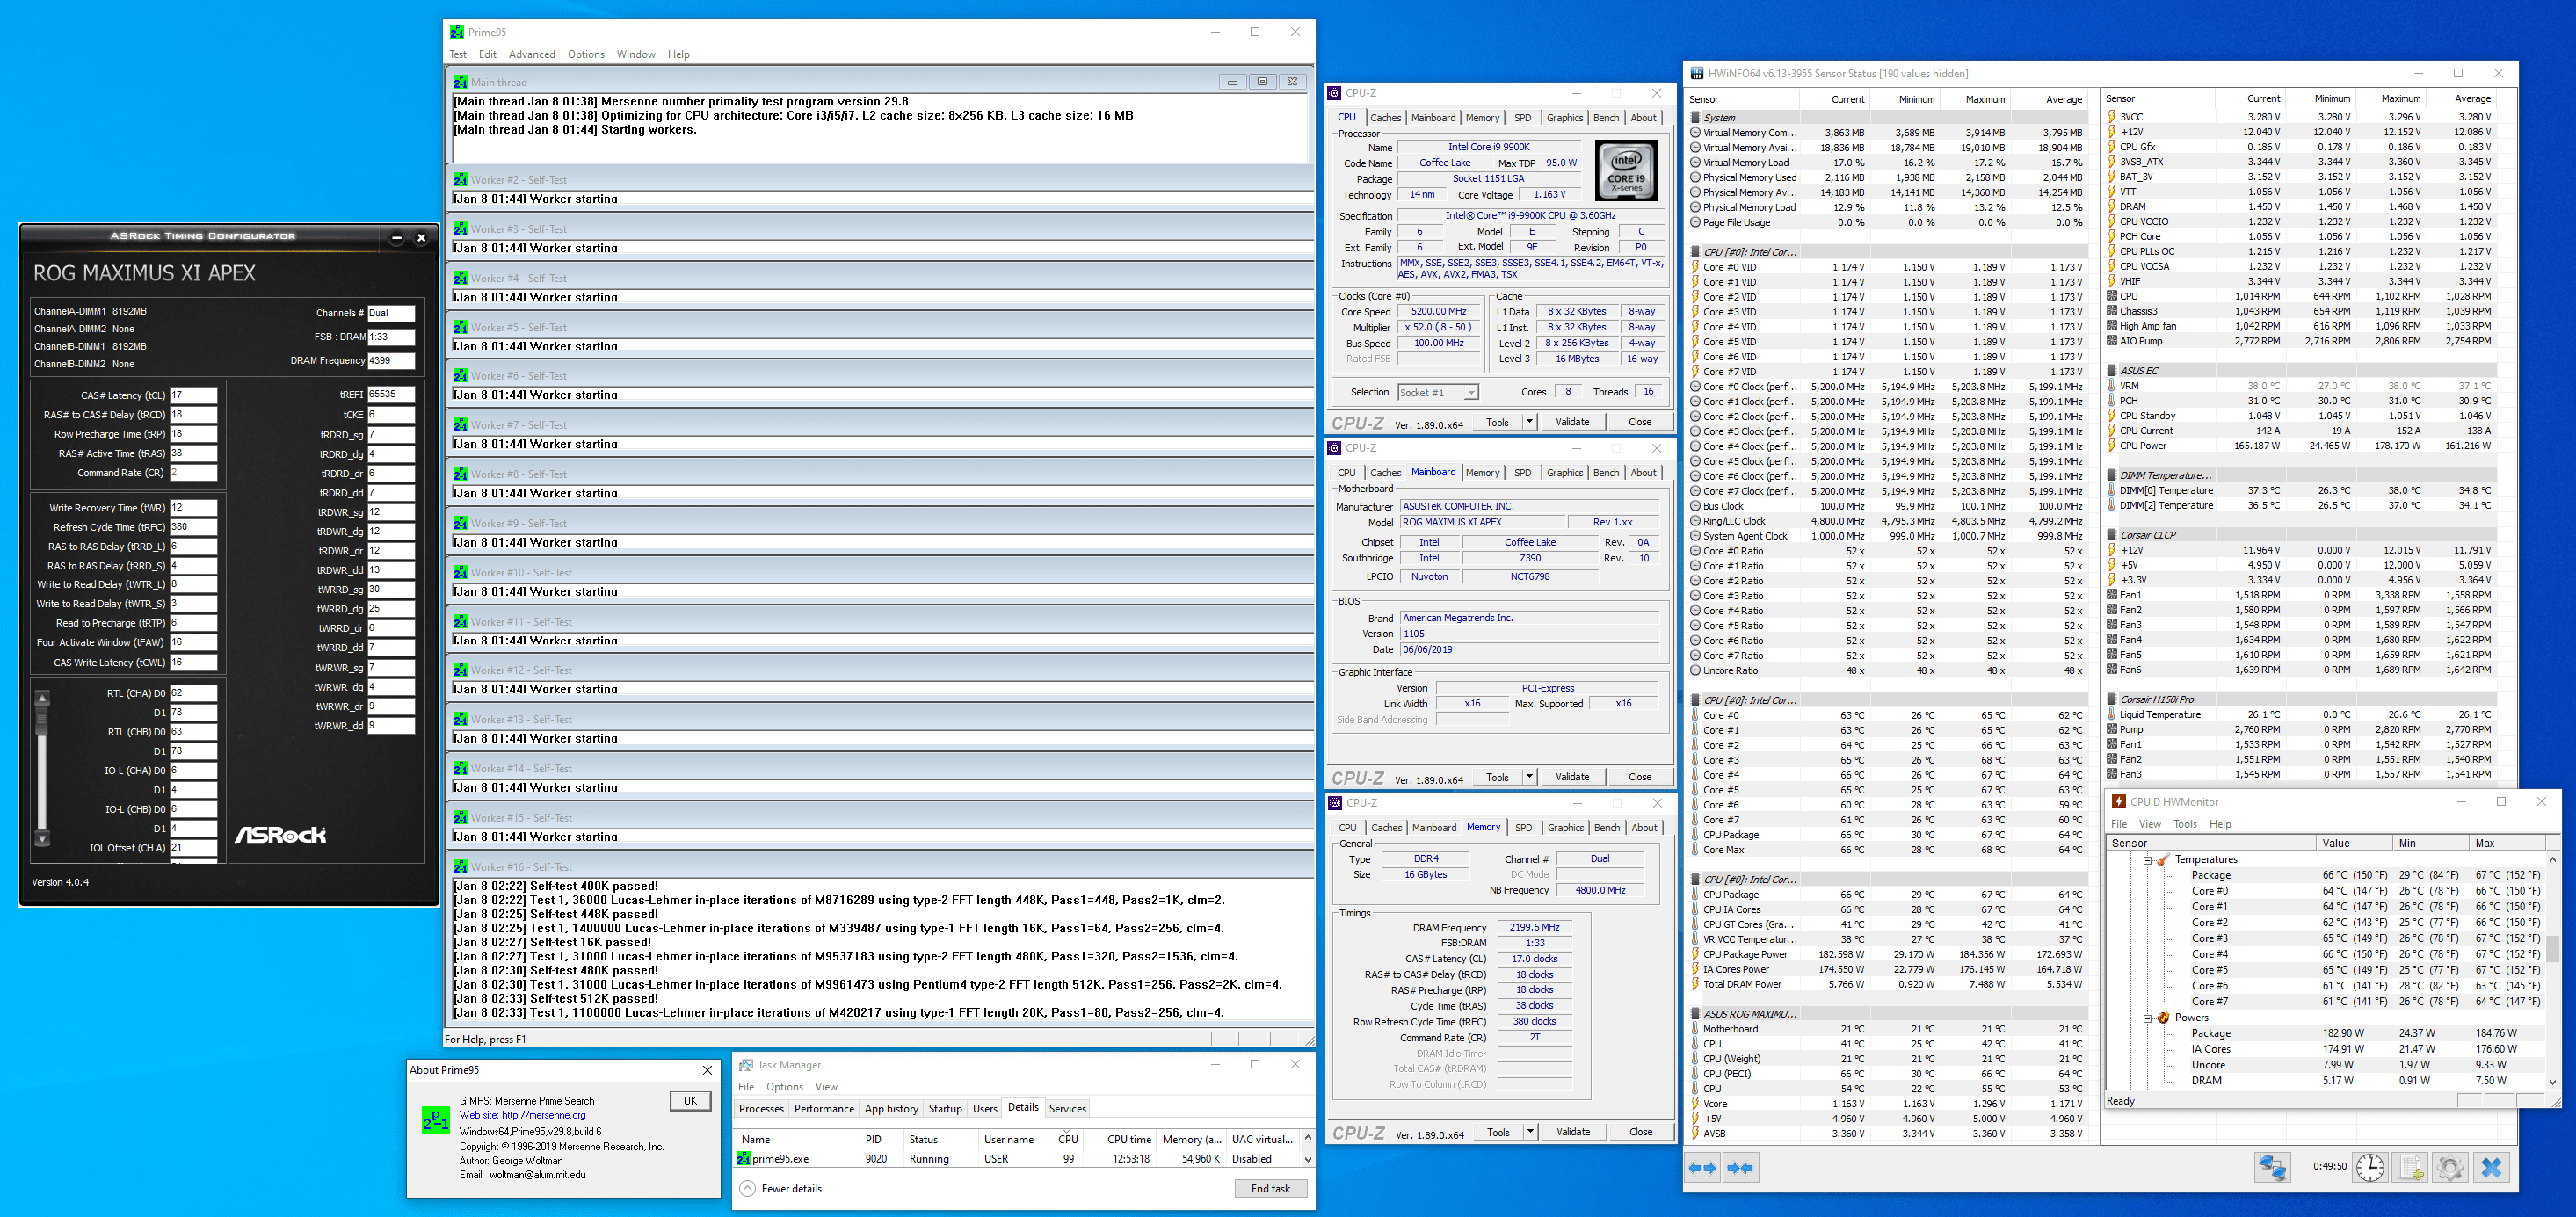Click Main thread child window restore icon
2576x1217 pixels.
pyautogui.click(x=1262, y=82)
